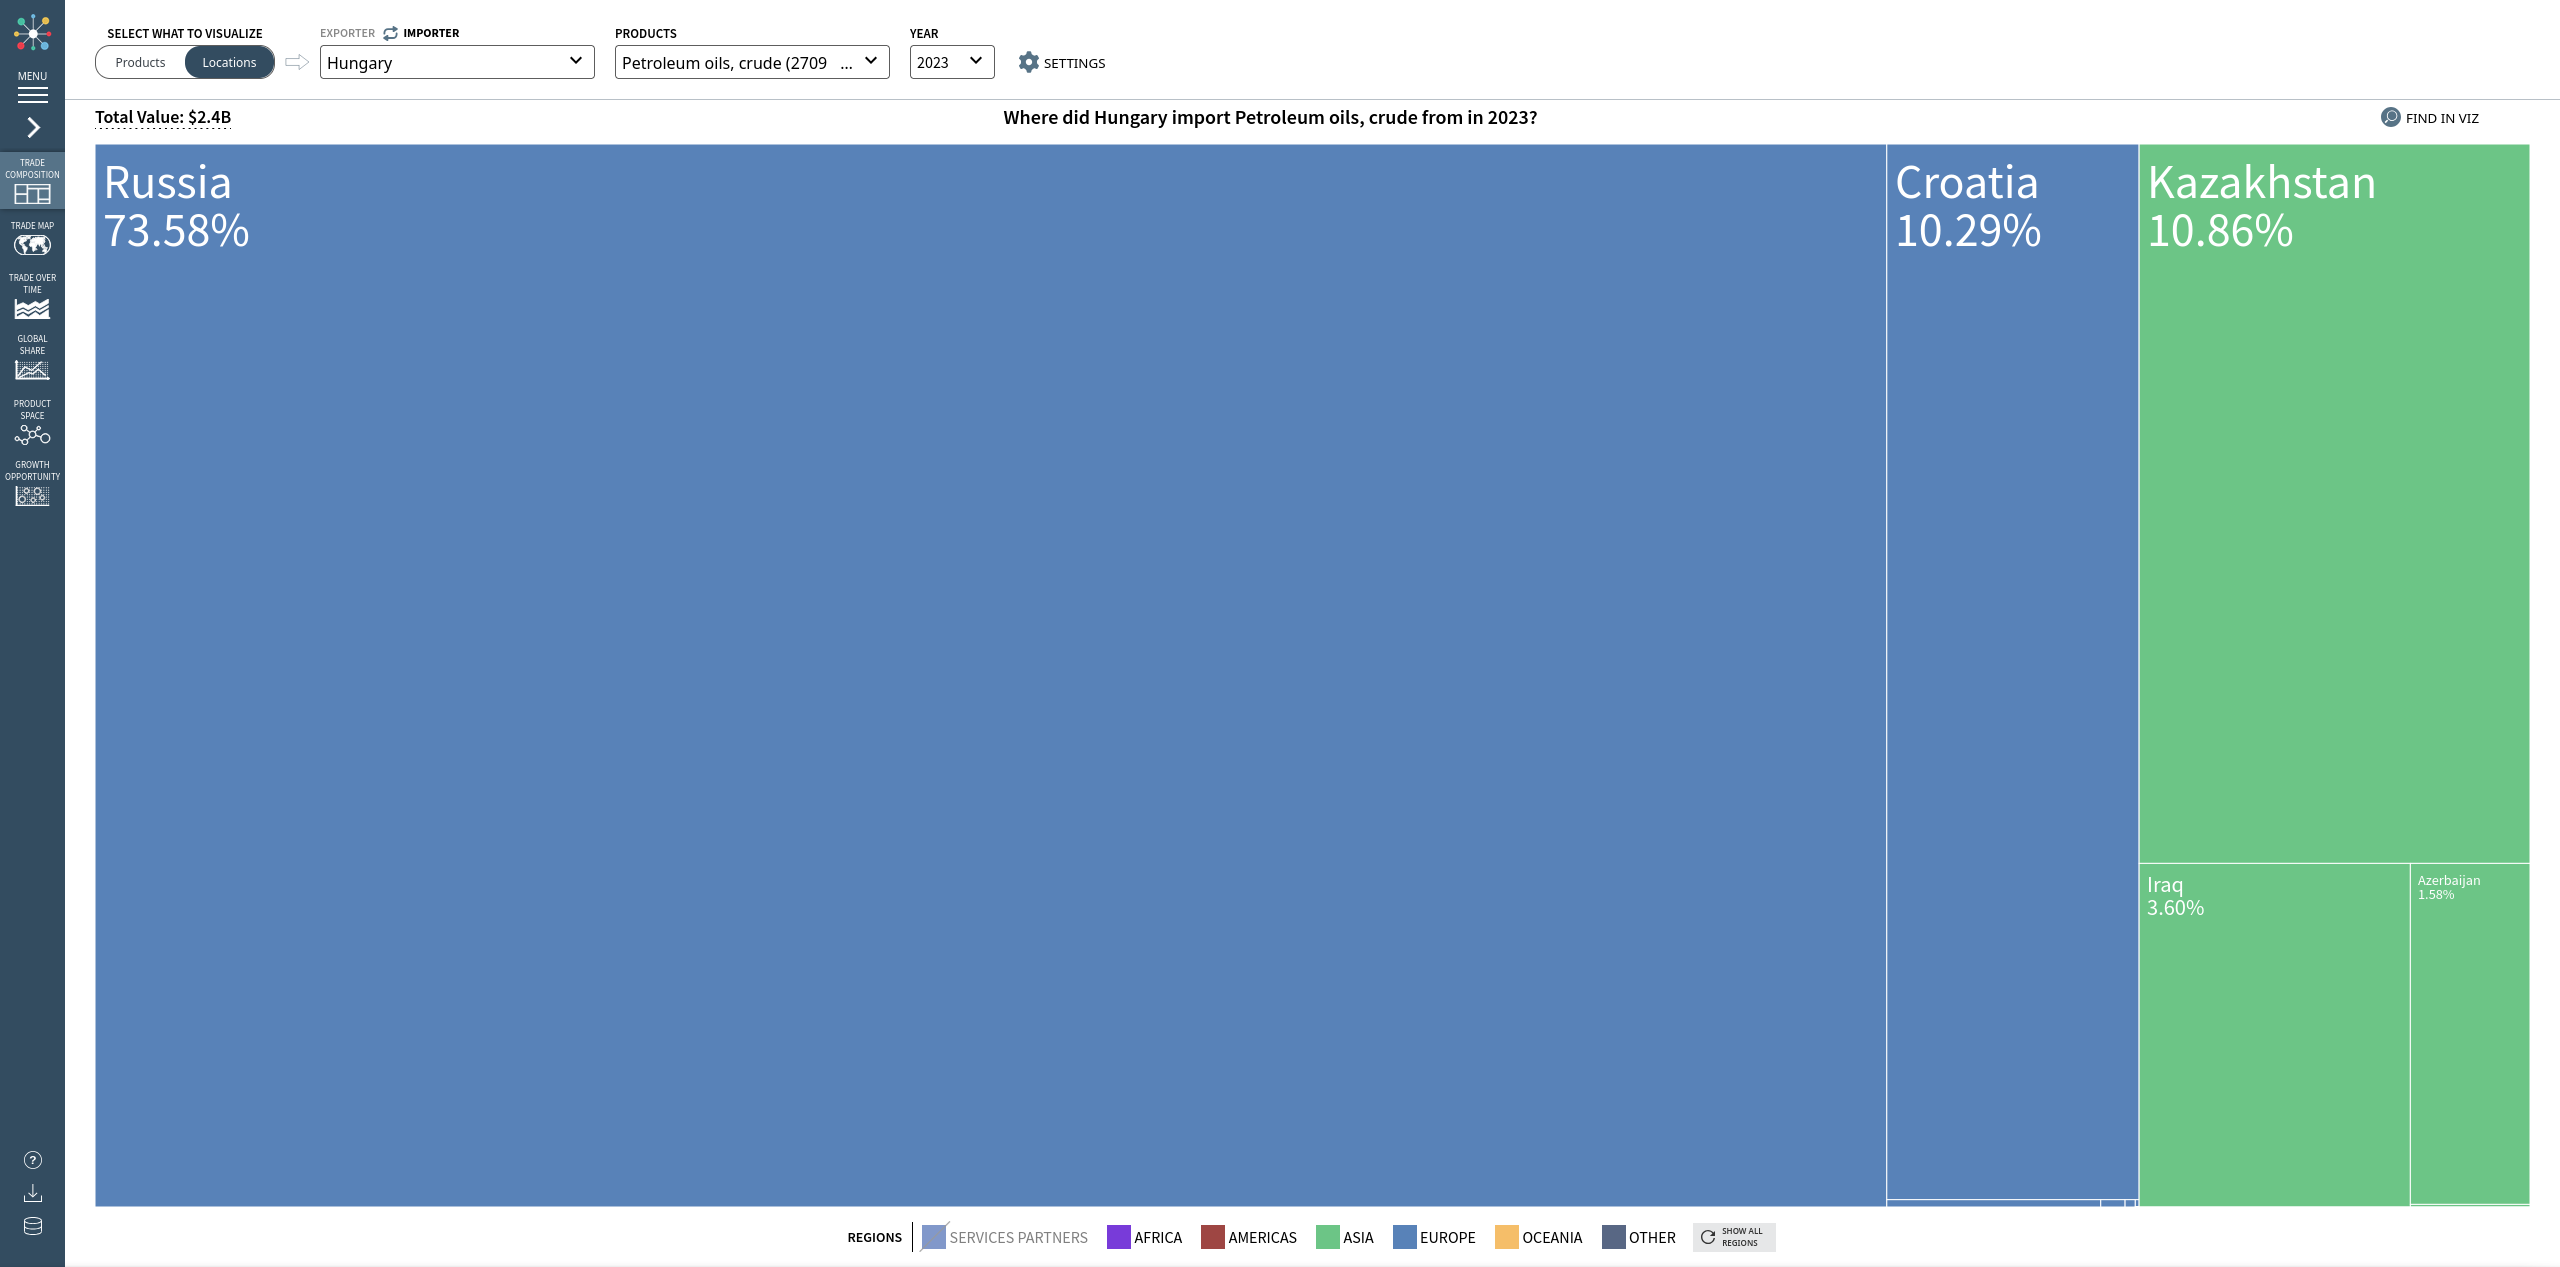
Task: Click the download icon in sidebar
Action: [x=32, y=1193]
